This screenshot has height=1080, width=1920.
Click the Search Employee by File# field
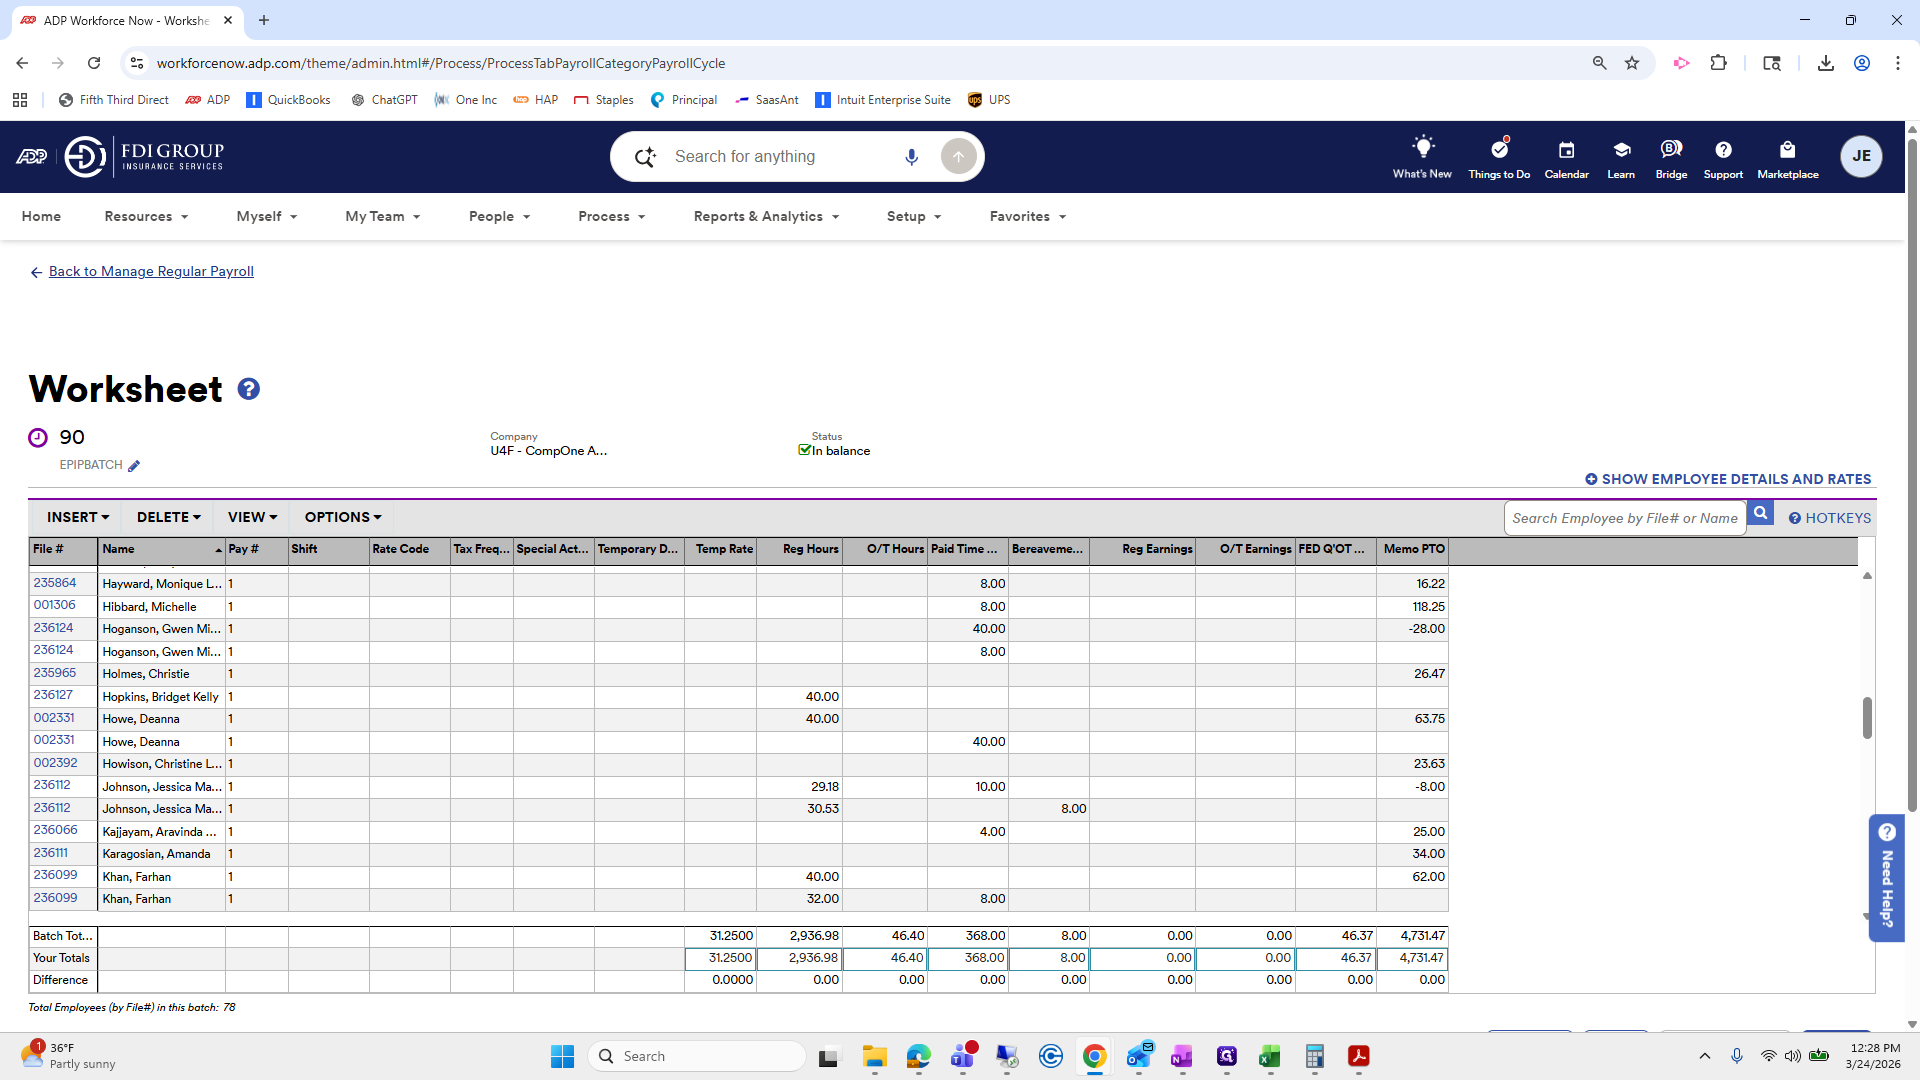pos(1624,518)
